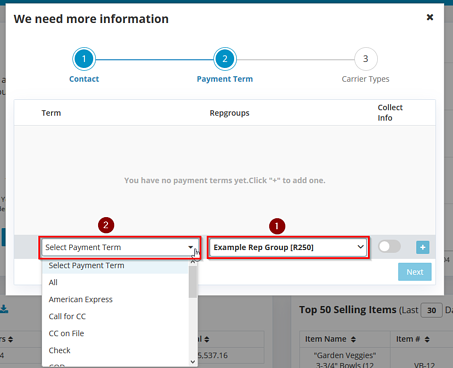Close the We need more information dialog

pyautogui.click(x=430, y=17)
